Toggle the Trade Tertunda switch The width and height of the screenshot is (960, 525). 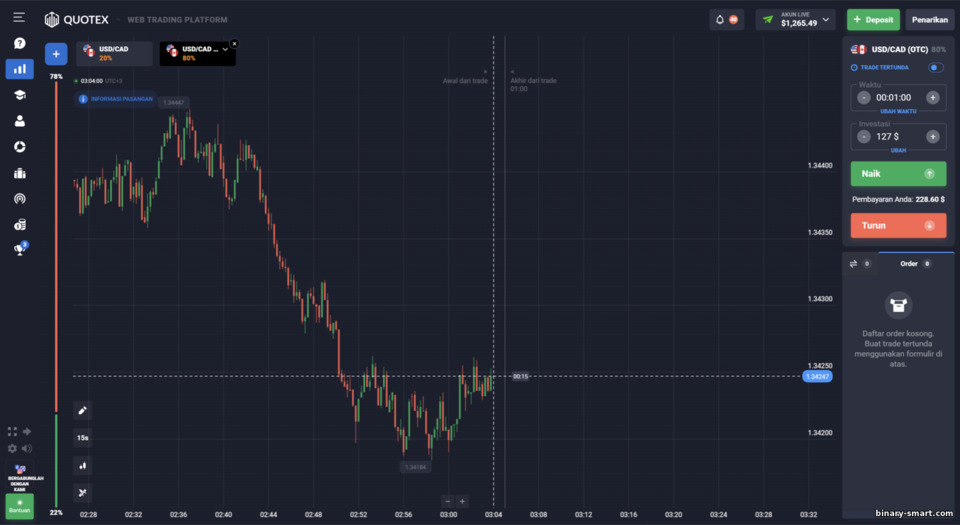tap(936, 67)
